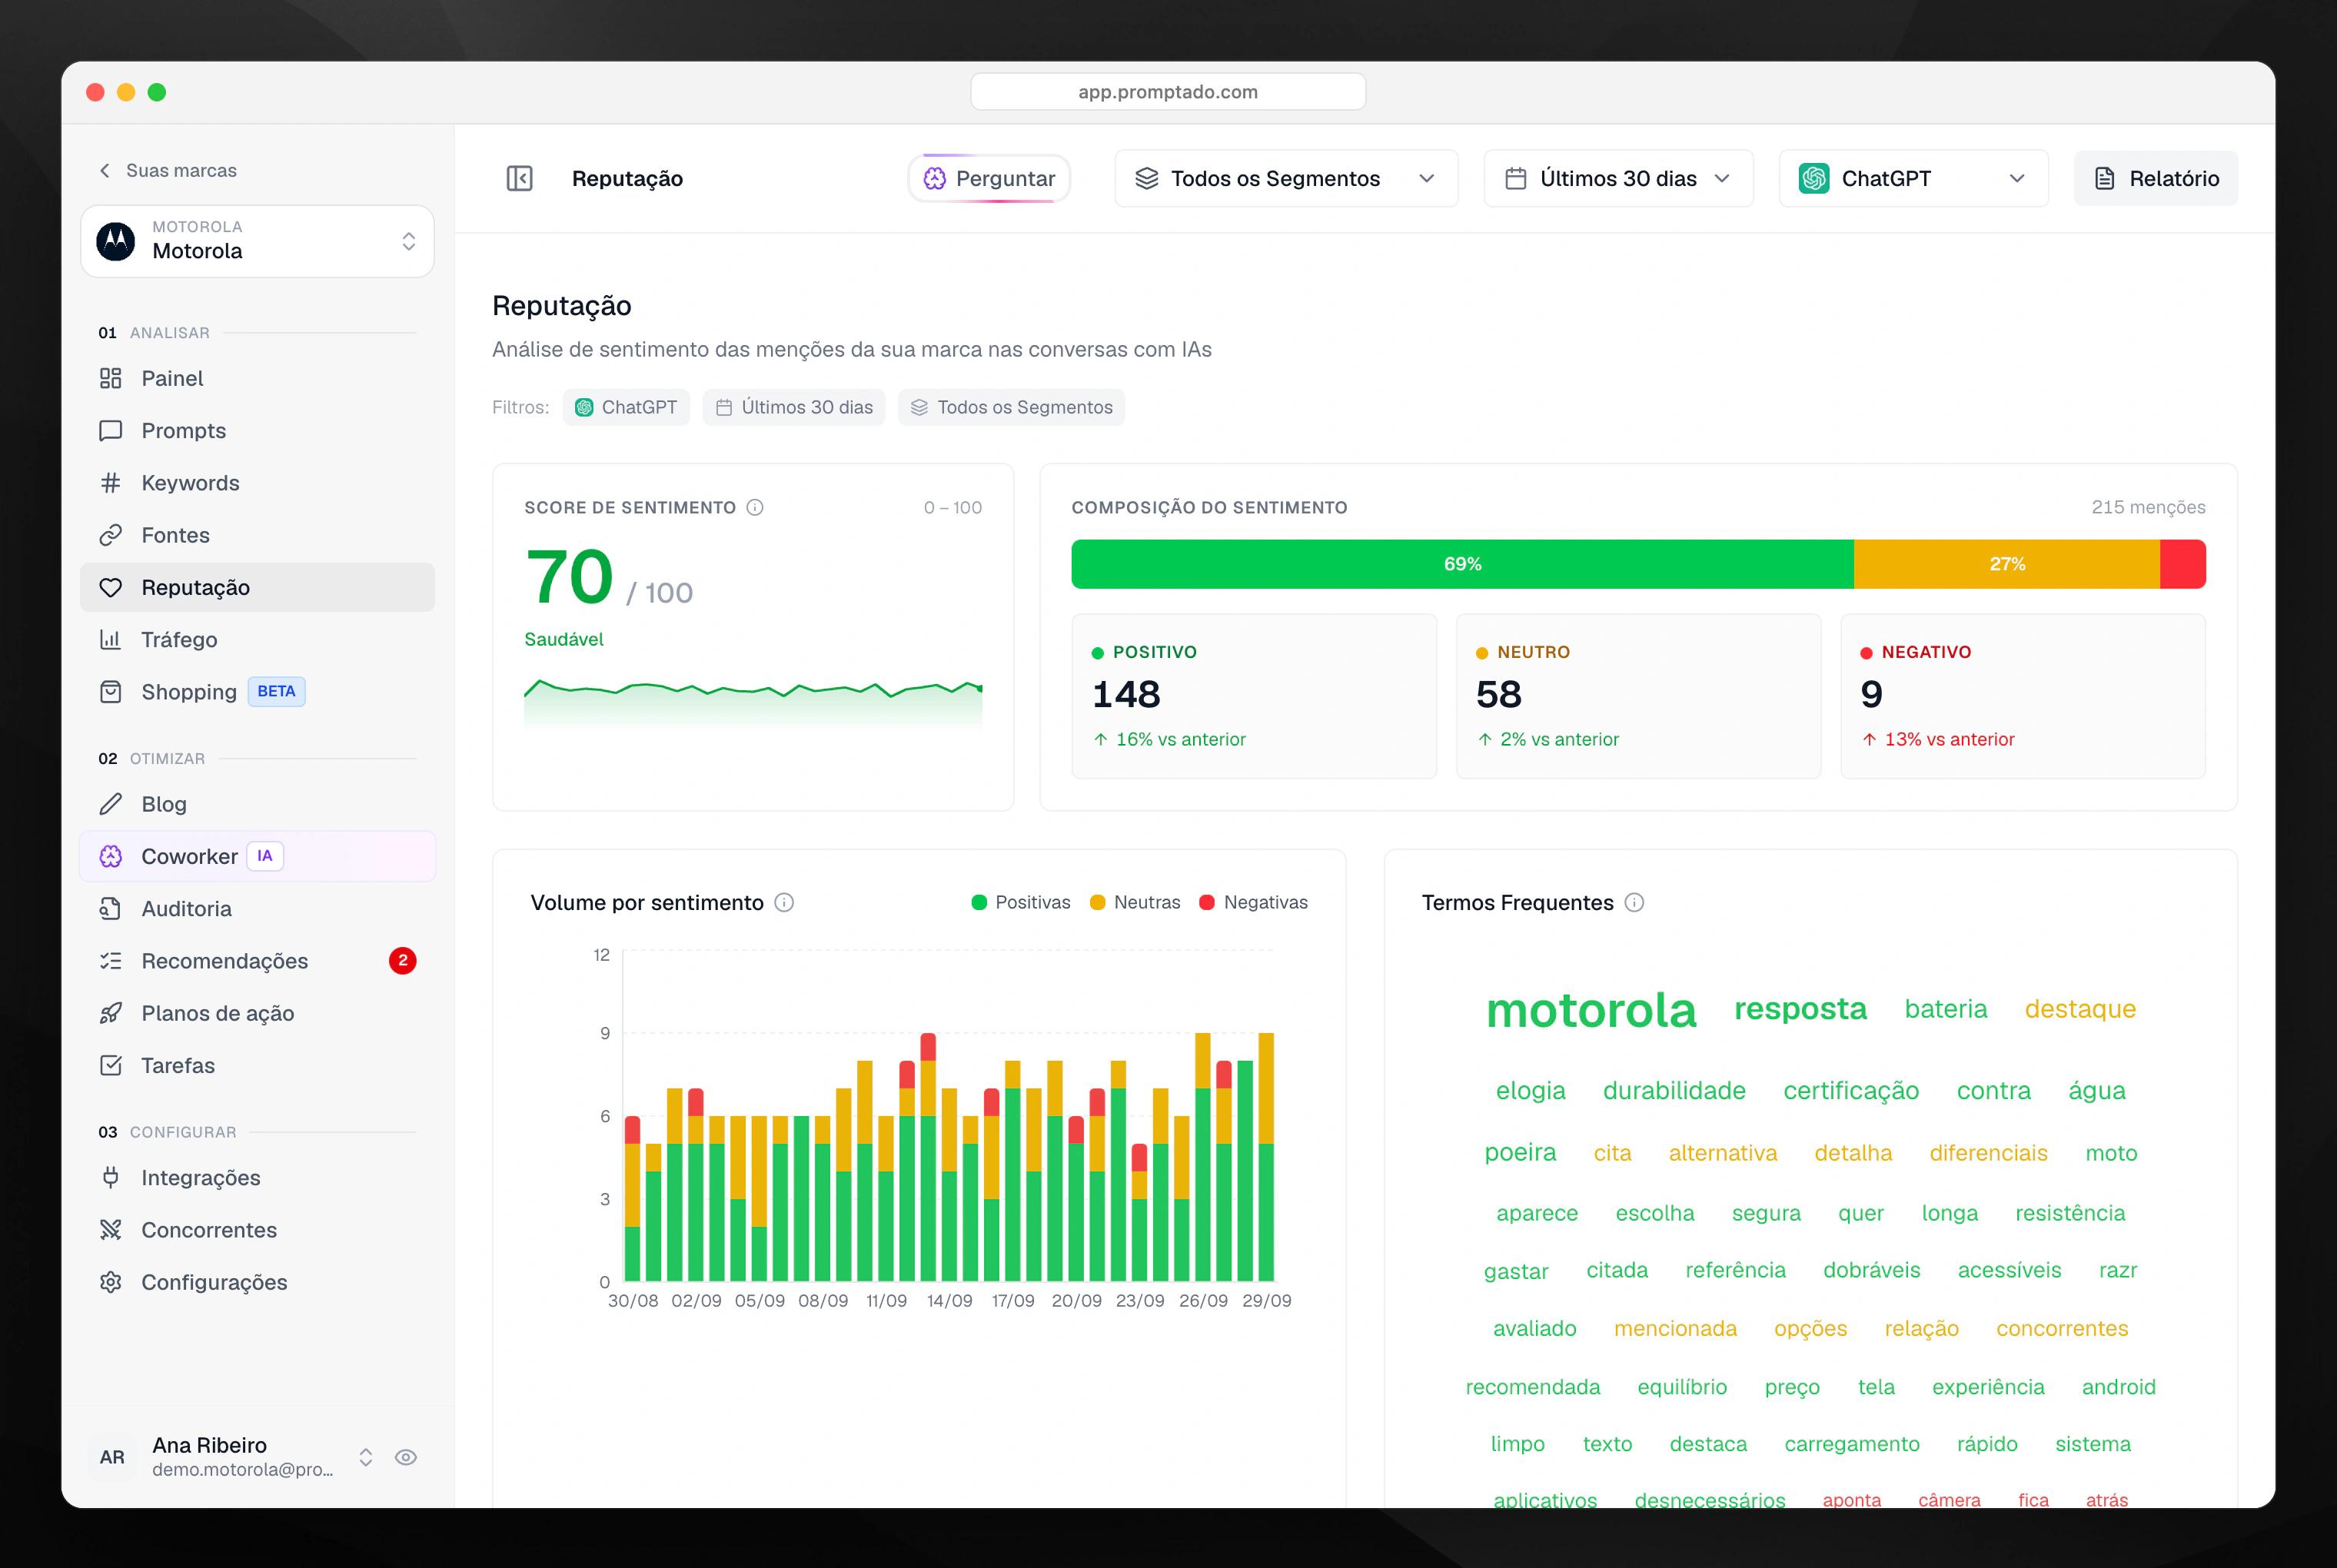This screenshot has height=1568, width=2337.
Task: Toggle the eye visibility icon by Ana Ribeiro
Action: (405, 1457)
